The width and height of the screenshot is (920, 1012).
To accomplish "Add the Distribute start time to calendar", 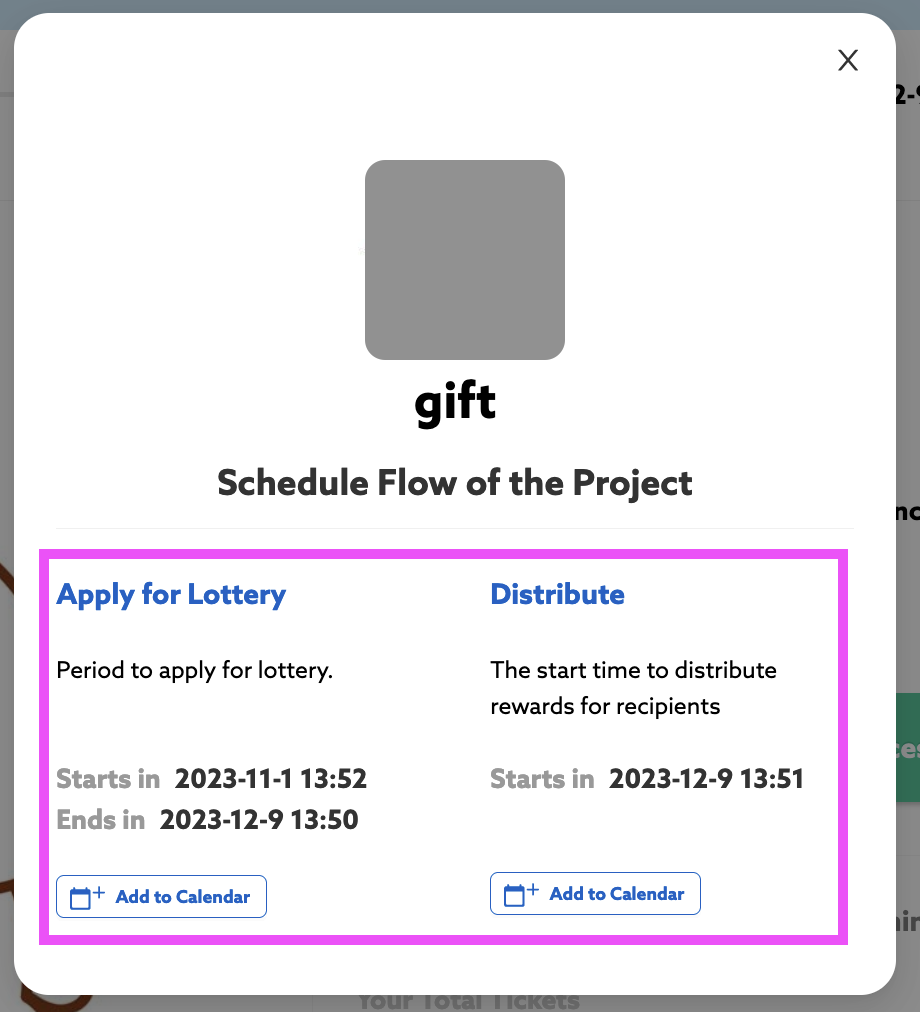I will pyautogui.click(x=595, y=893).
